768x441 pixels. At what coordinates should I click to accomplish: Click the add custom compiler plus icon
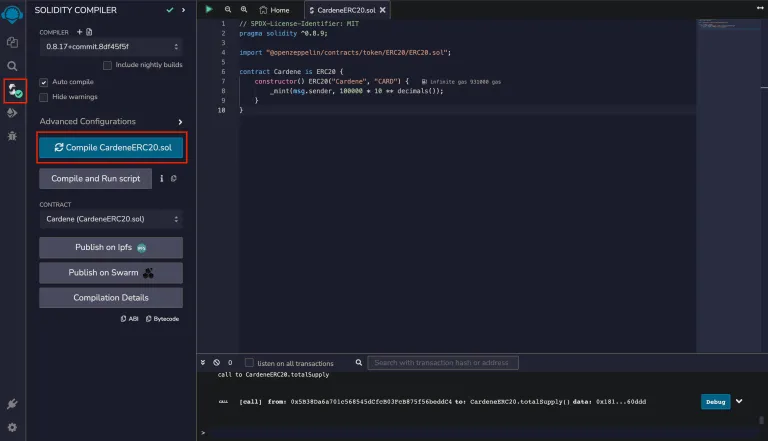point(79,32)
